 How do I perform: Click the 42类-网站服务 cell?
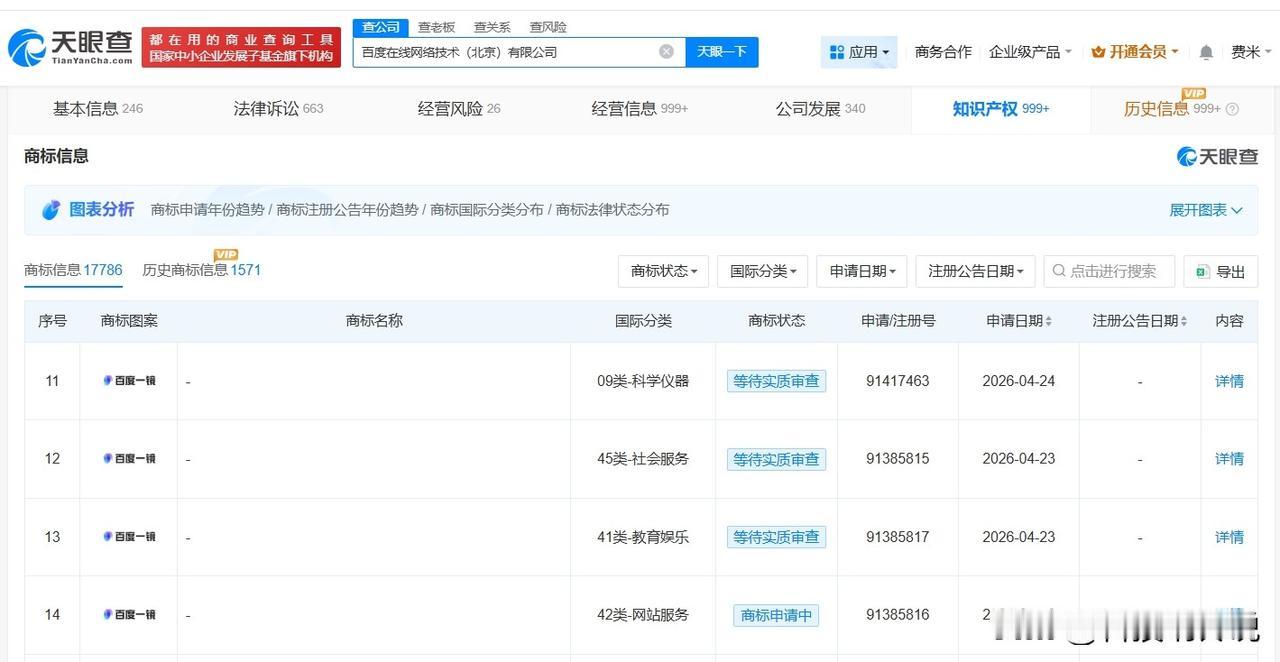point(643,615)
